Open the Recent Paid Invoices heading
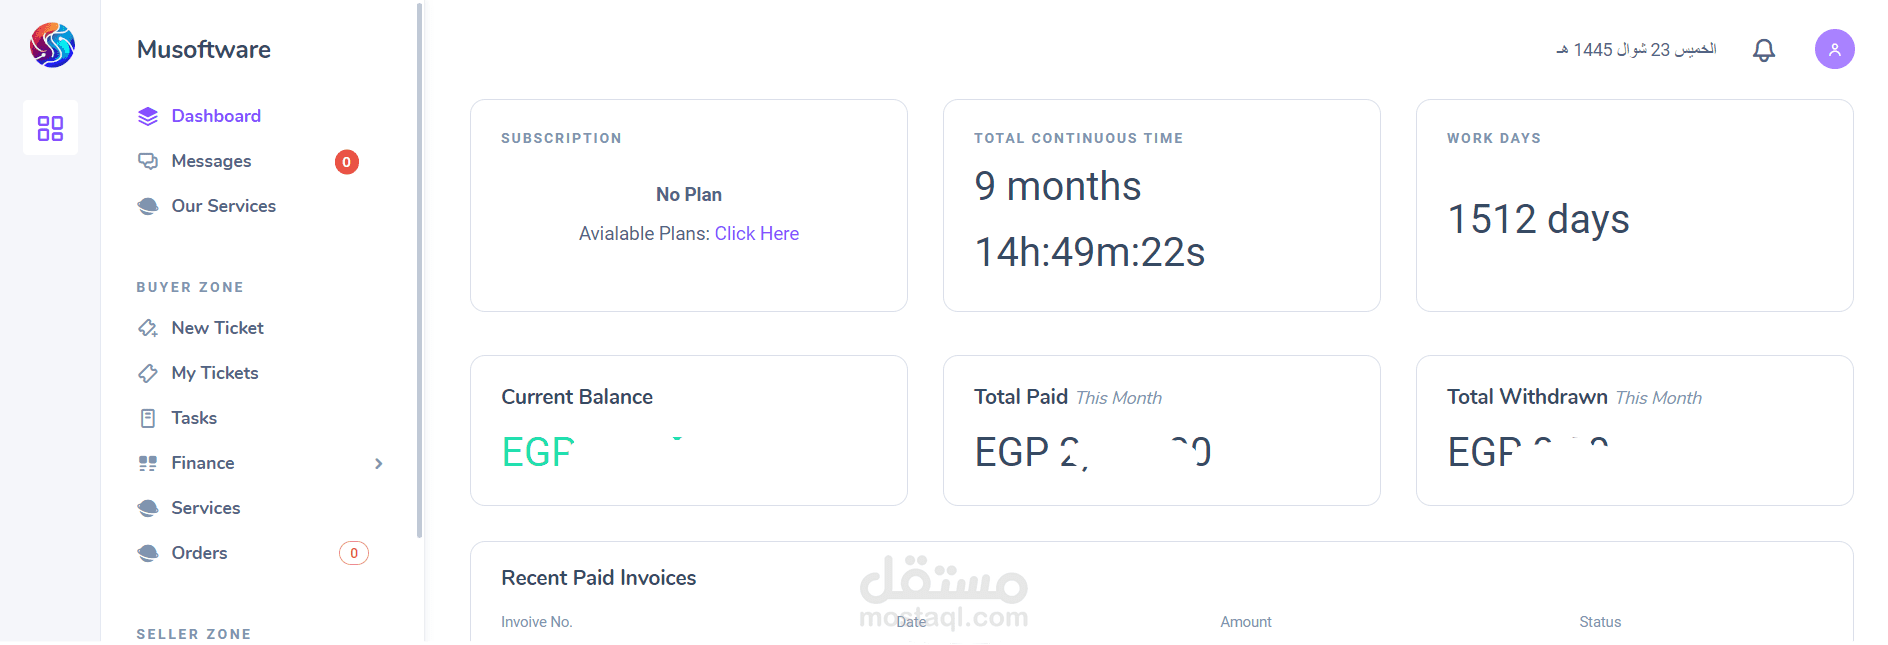The image size is (1888, 645). [x=598, y=578]
